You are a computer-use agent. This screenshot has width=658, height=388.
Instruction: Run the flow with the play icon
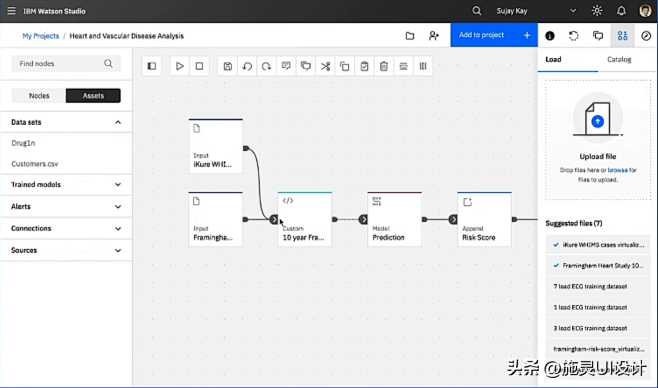click(x=180, y=66)
